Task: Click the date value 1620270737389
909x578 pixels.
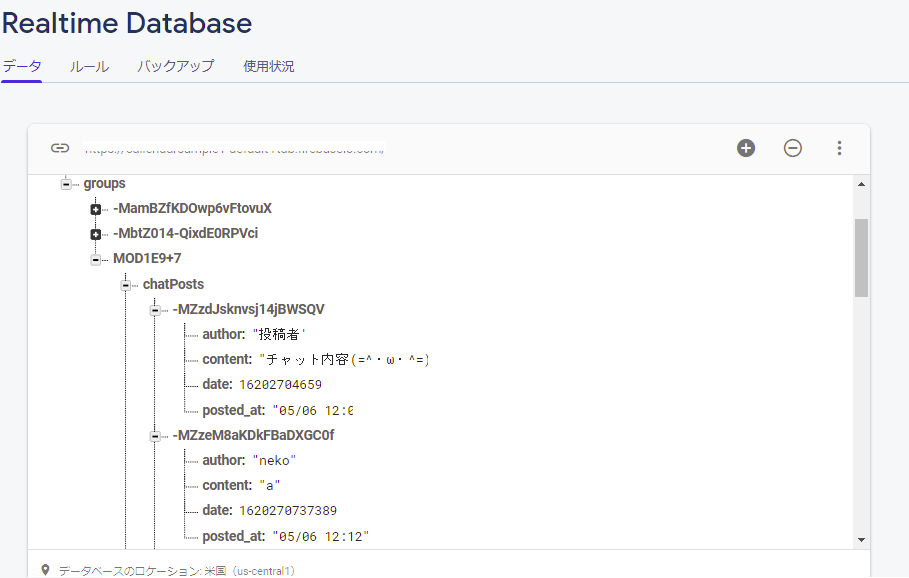Action: pos(288,511)
